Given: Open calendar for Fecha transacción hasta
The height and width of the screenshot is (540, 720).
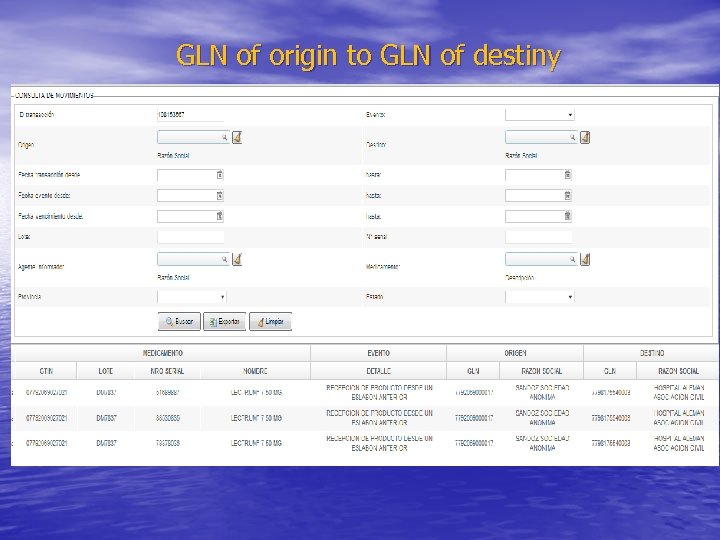Looking at the screenshot, I should pyautogui.click(x=568, y=174).
